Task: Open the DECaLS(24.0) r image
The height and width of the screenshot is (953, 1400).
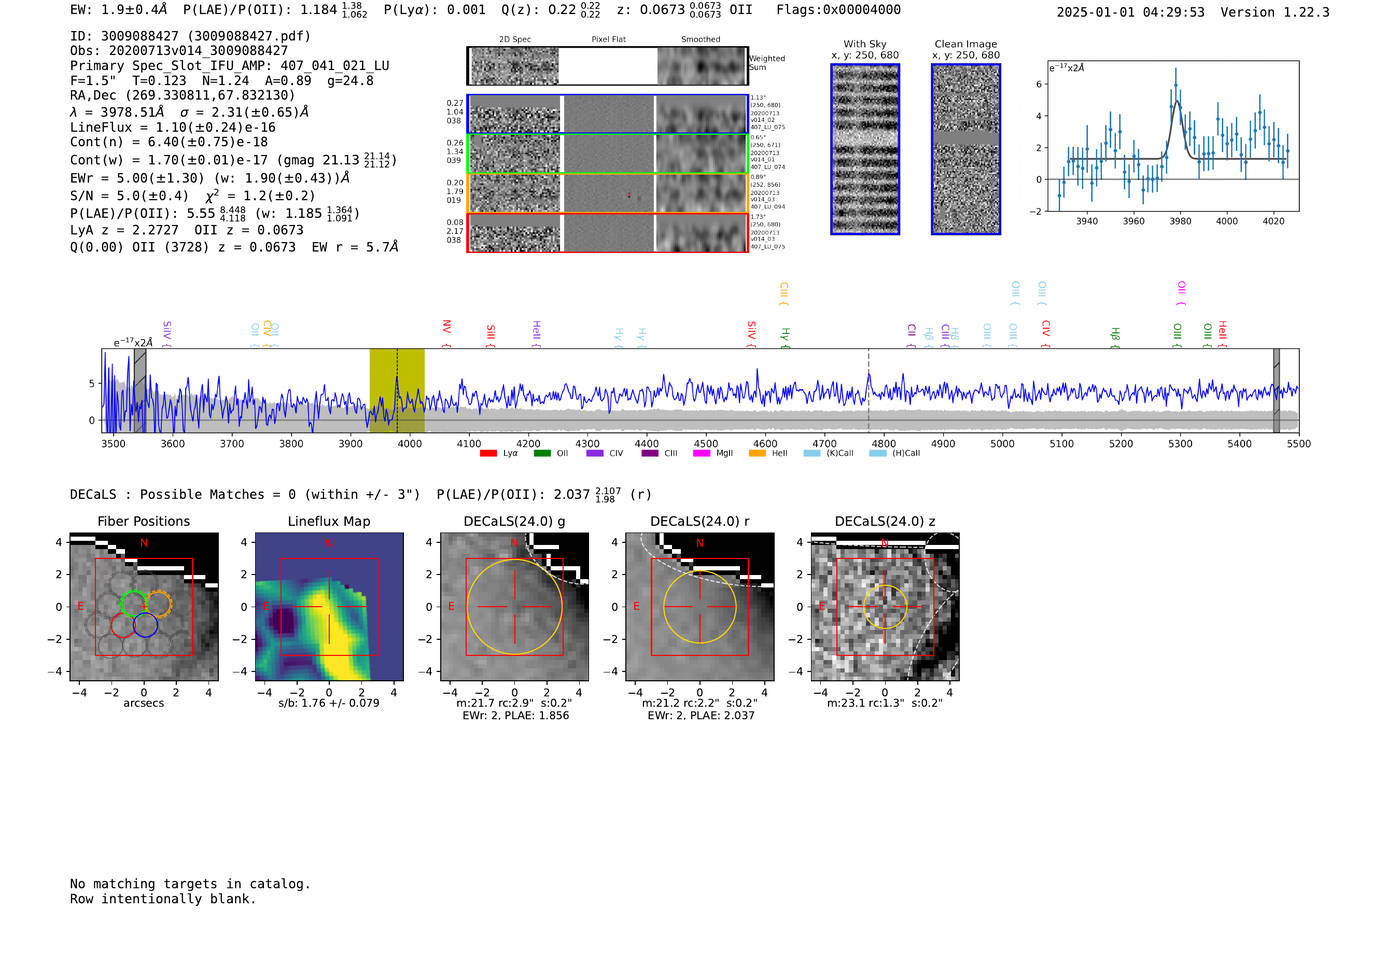Action: point(700,607)
